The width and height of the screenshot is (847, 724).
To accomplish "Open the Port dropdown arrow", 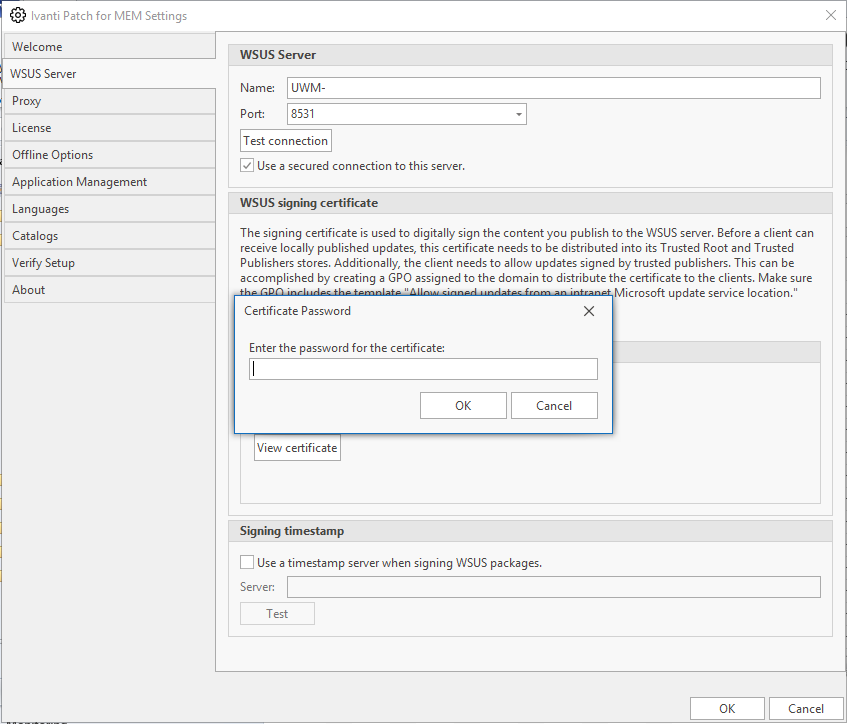I will pos(519,113).
